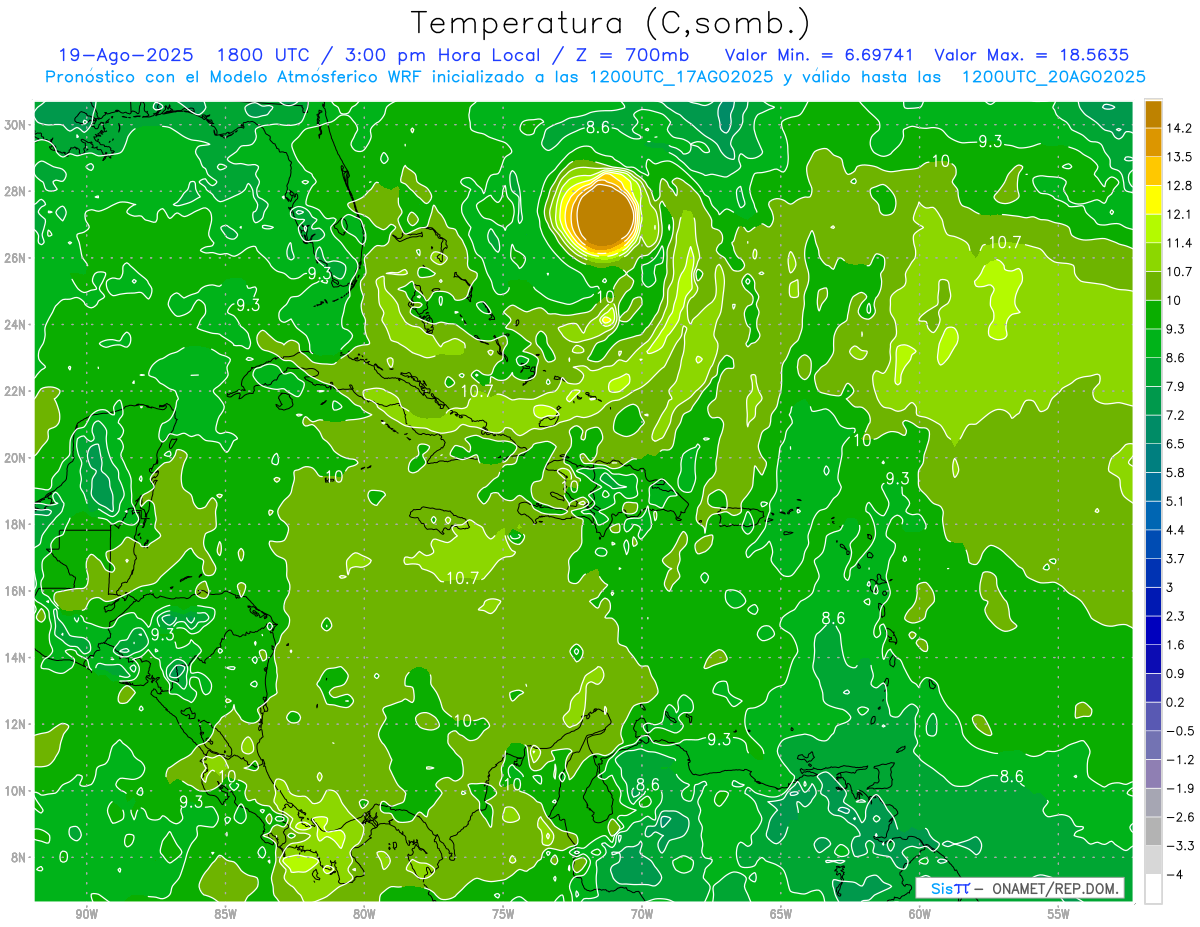1200x927 pixels.
Task: Click the legend swatch between 8.6 and 9.3
Action: [1154, 343]
